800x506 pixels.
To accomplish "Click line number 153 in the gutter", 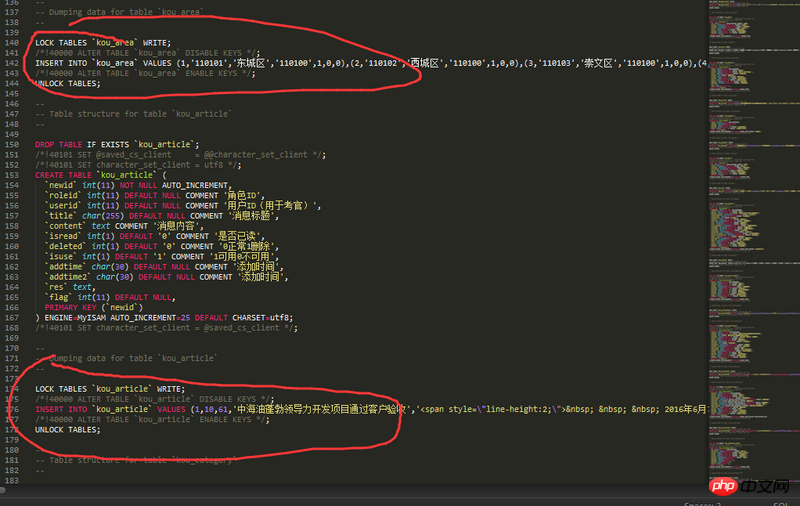I will pyautogui.click(x=11, y=175).
